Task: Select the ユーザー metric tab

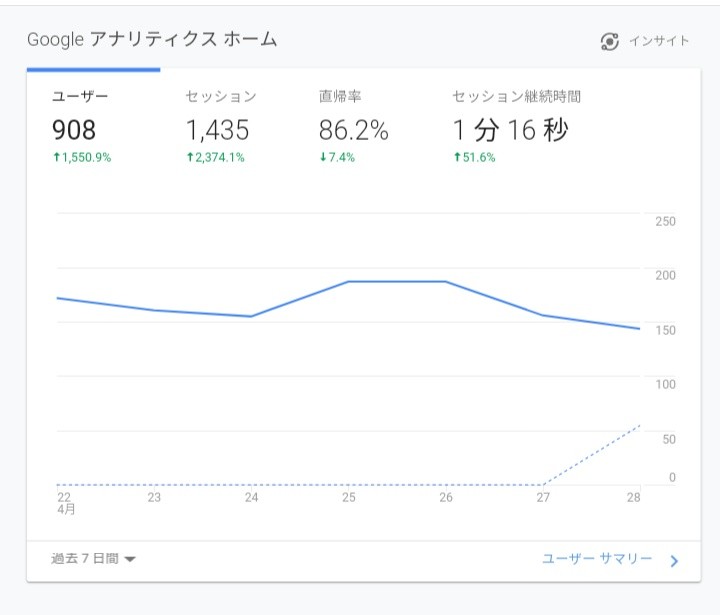Action: click(79, 97)
